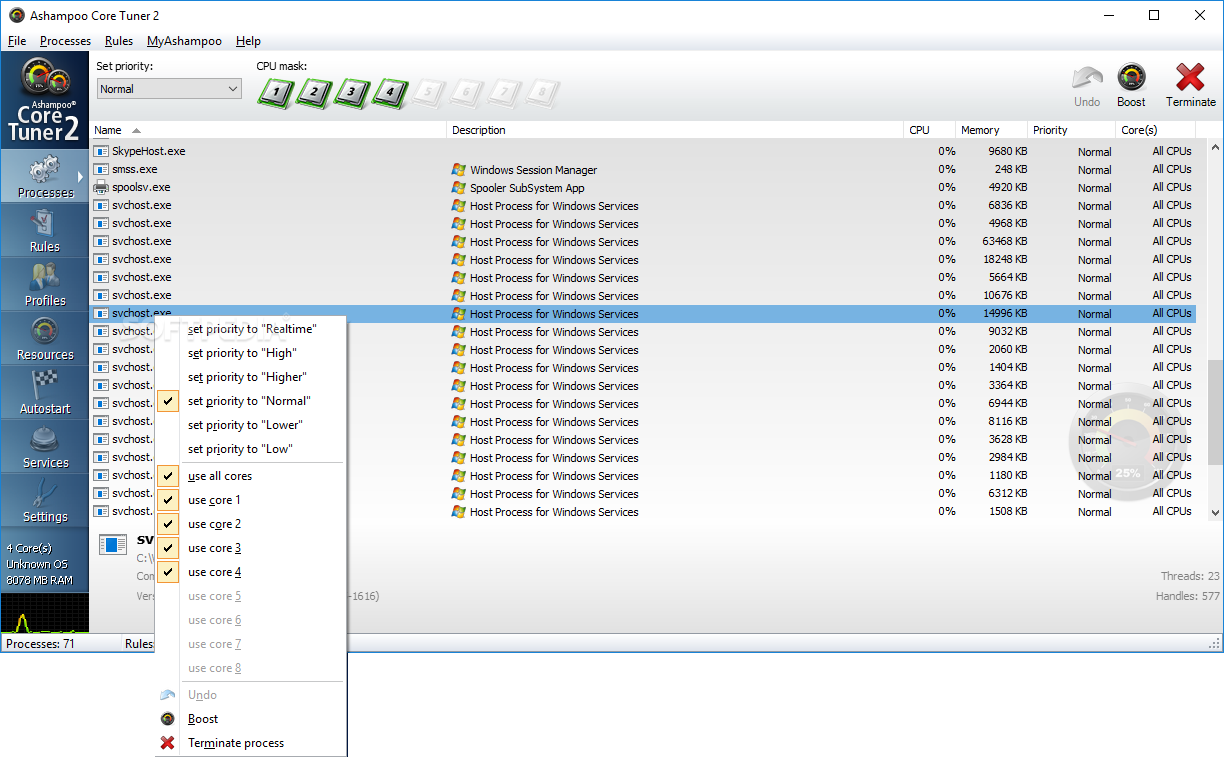Open the Settings sidebar section
The image size is (1224, 757).
pos(44,500)
